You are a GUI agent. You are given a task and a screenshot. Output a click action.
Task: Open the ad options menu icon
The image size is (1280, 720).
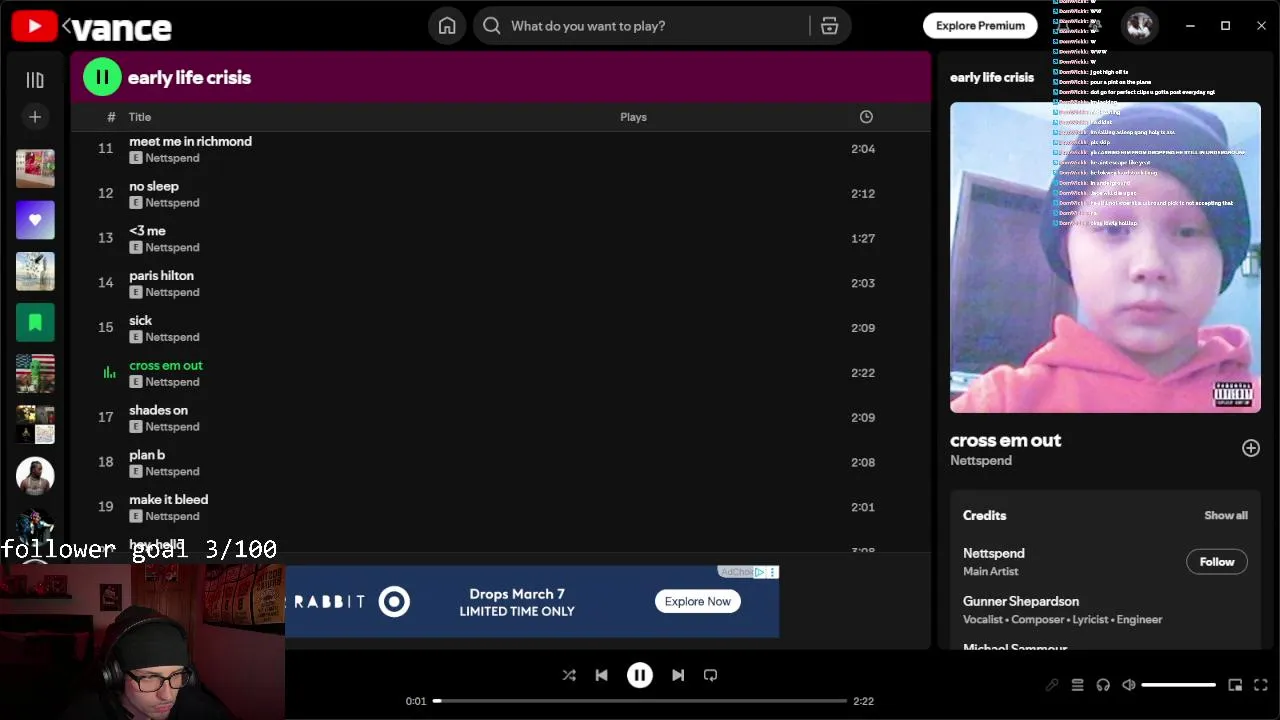tap(772, 572)
